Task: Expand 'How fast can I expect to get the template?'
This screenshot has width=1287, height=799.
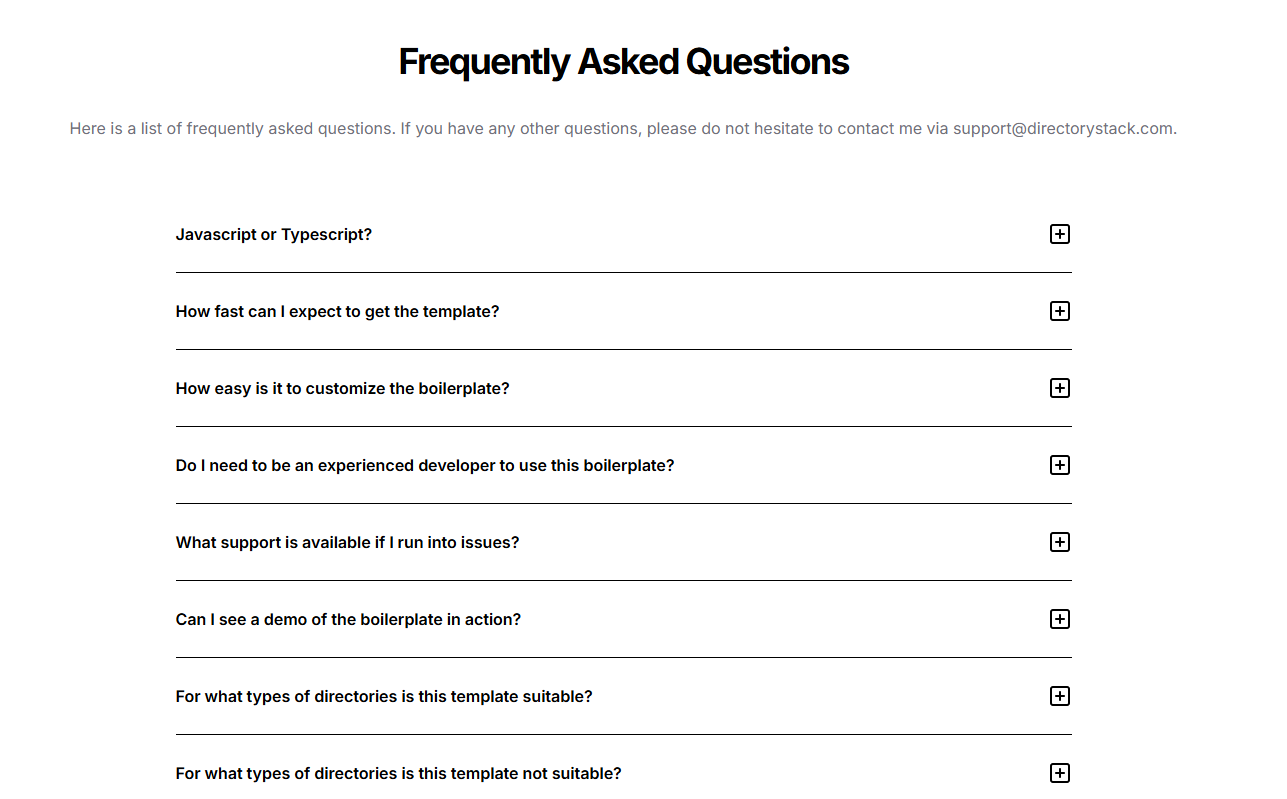Action: pos(337,312)
